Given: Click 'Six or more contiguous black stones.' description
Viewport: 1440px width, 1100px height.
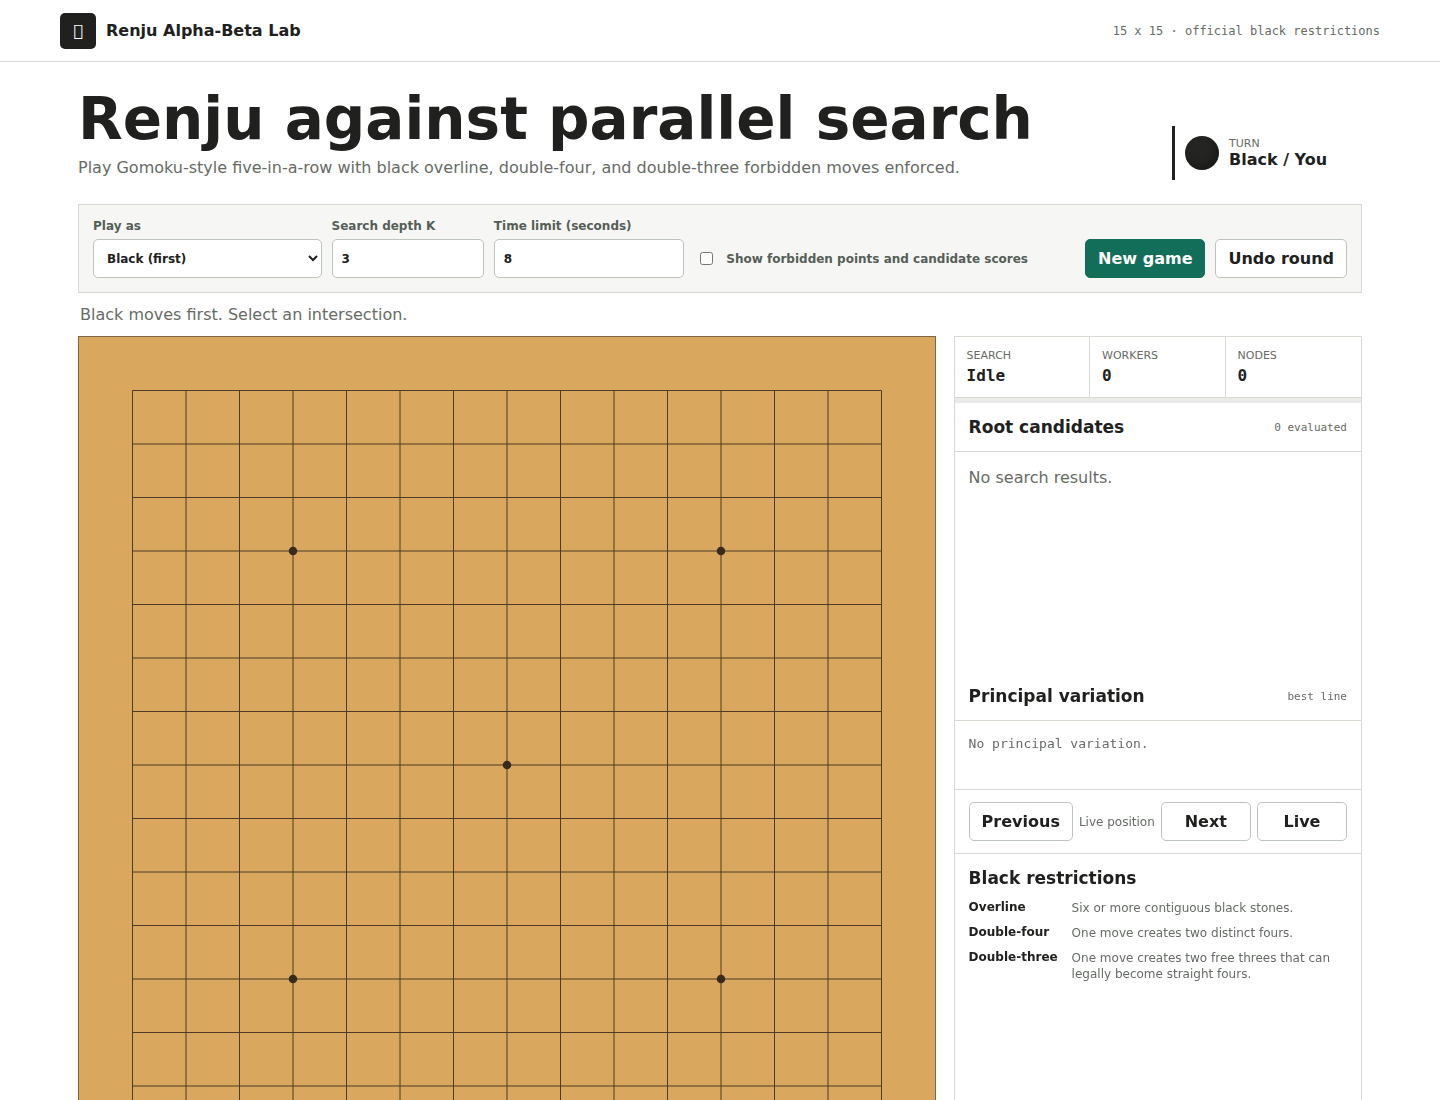Looking at the screenshot, I should [x=1182, y=908].
